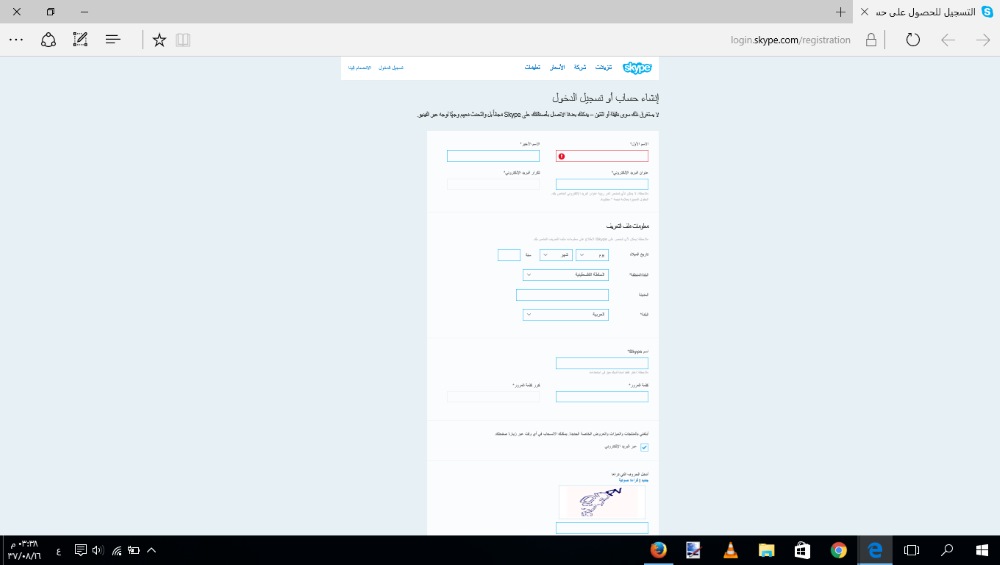
Task: Click the first name field highlighted red
Action: pyautogui.click(x=602, y=156)
